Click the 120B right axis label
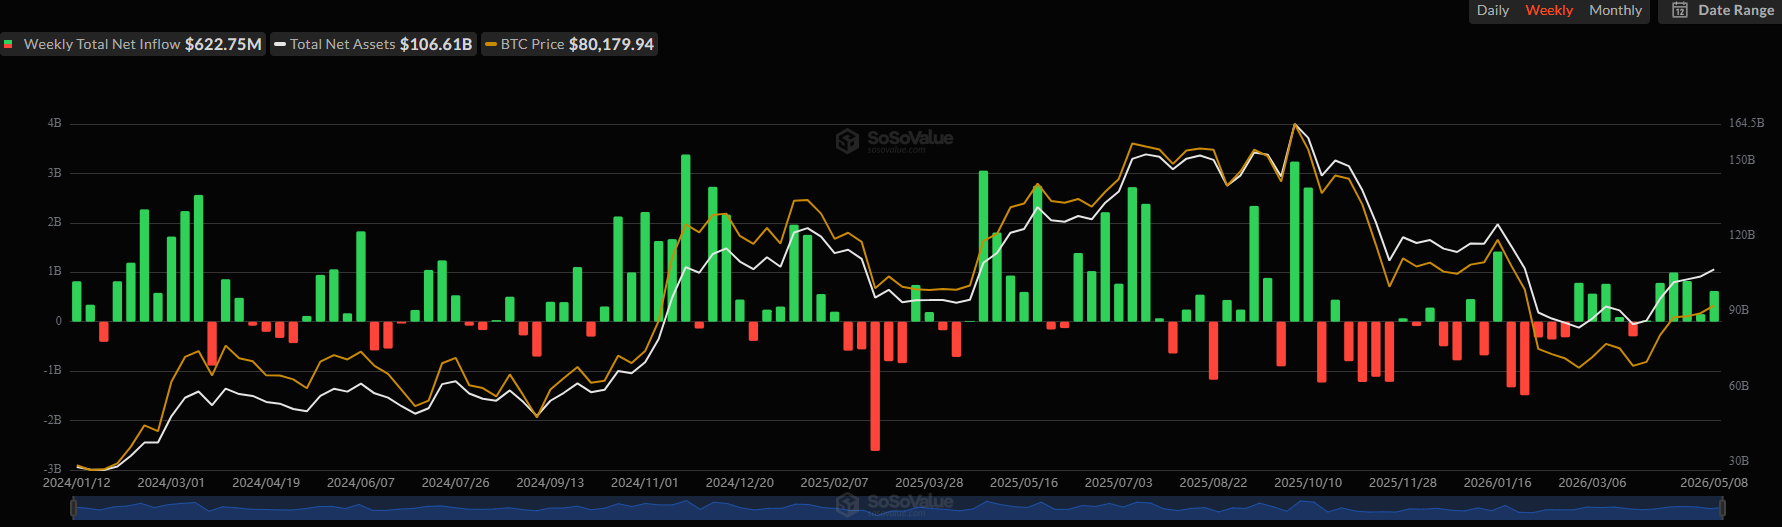Viewport: 1782px width, 527px height. [1742, 235]
